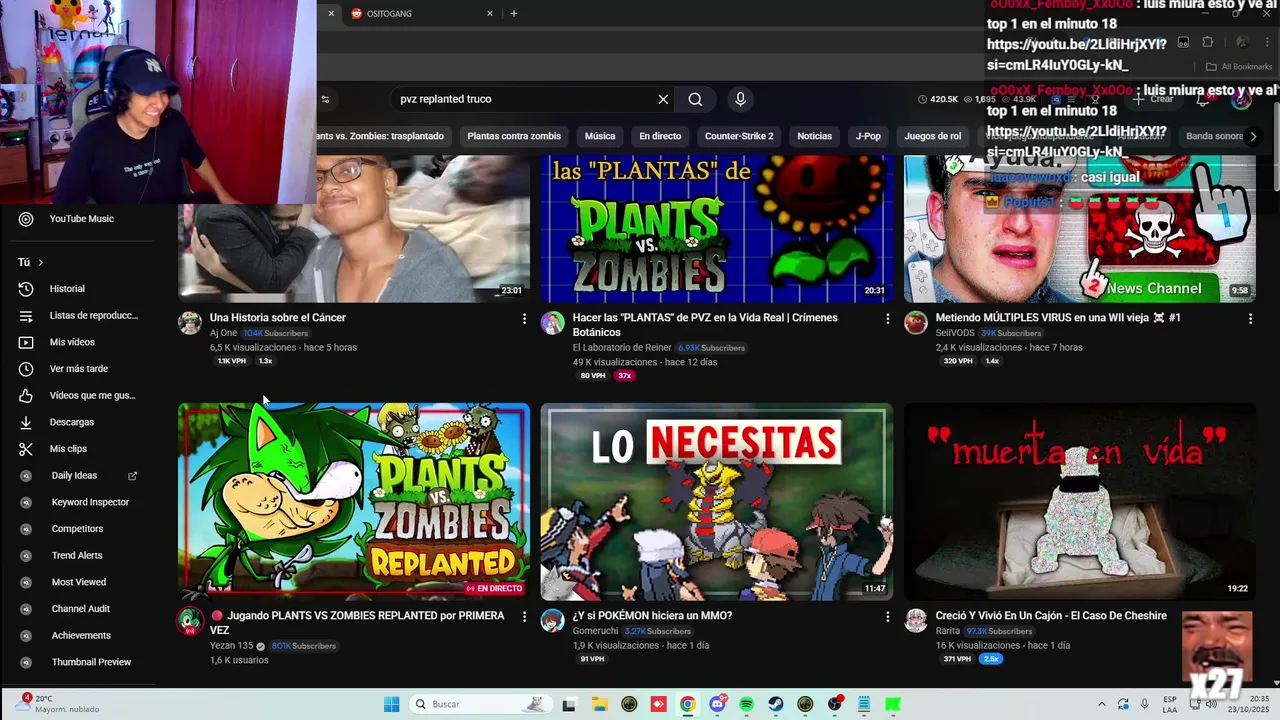
Task: Select 'En directo' filter chip
Action: [x=660, y=136]
